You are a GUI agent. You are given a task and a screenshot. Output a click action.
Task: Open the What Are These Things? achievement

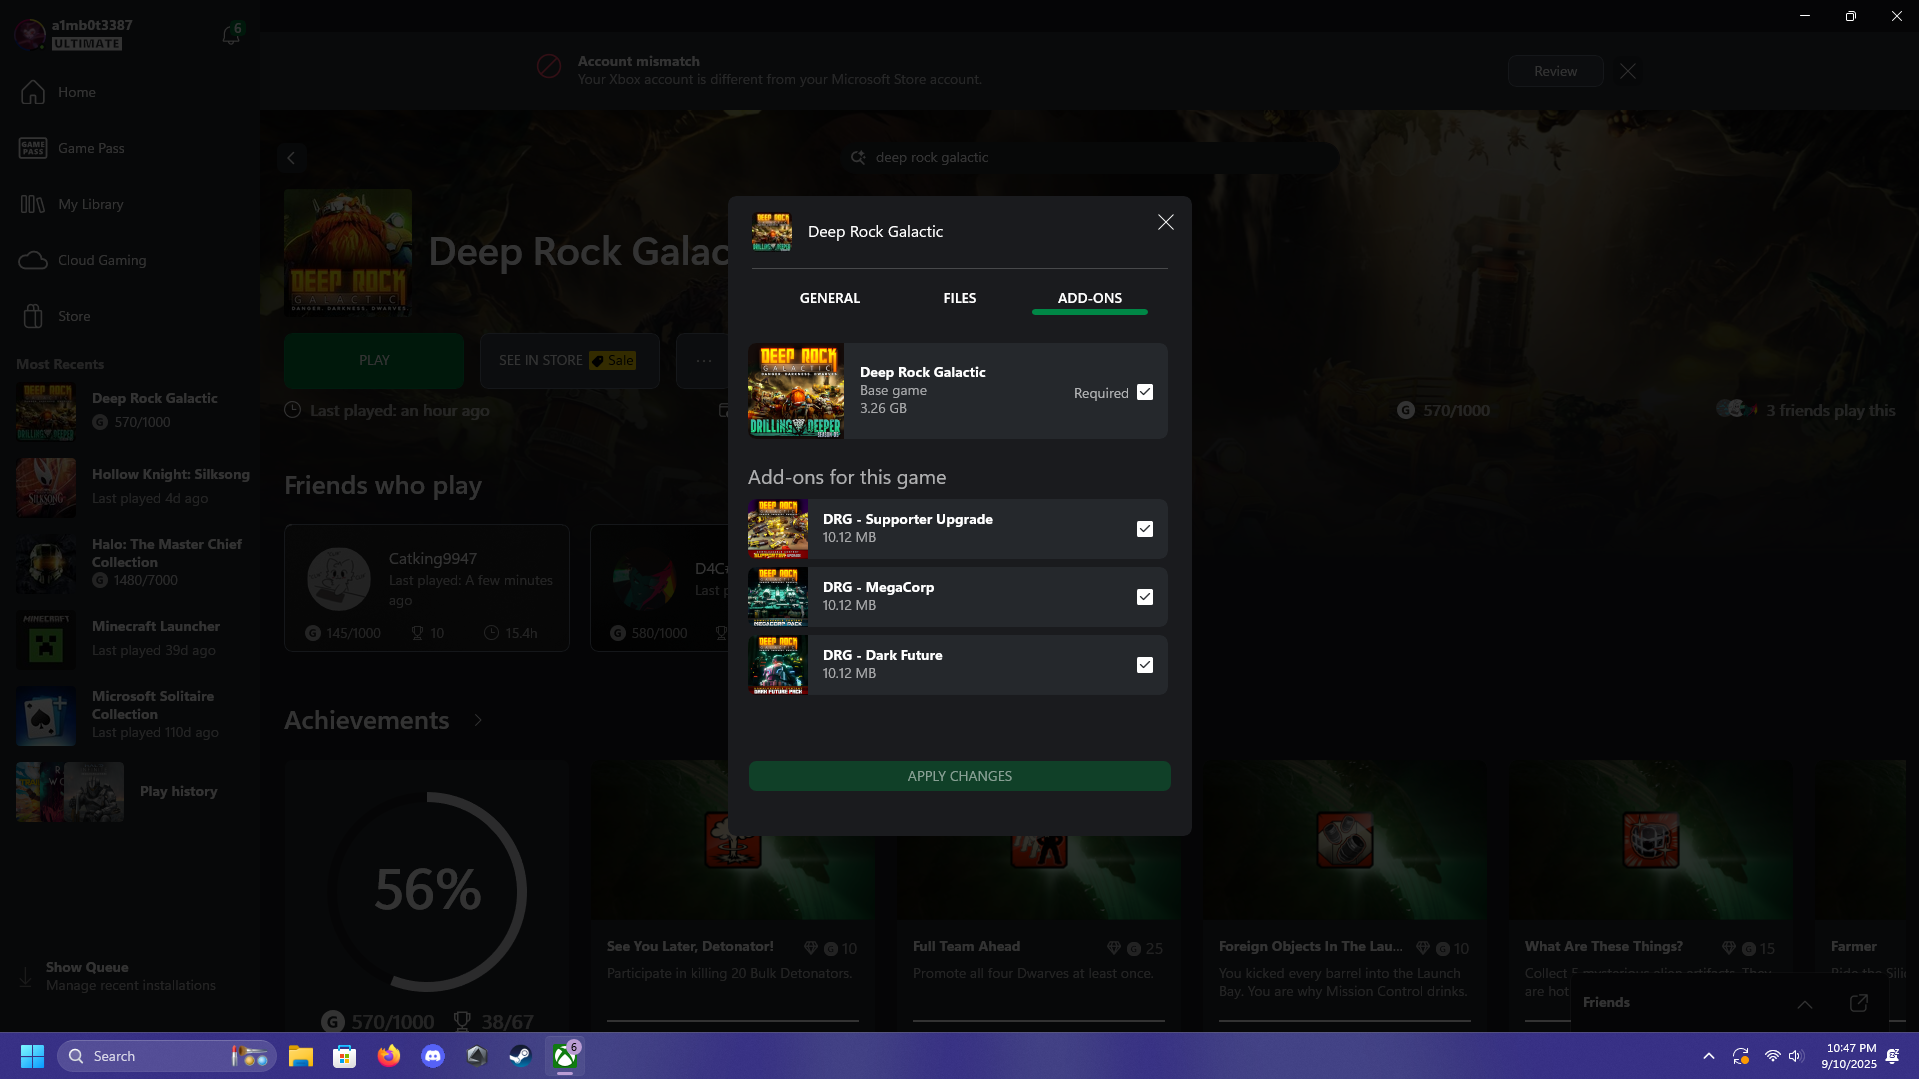tap(1651, 895)
